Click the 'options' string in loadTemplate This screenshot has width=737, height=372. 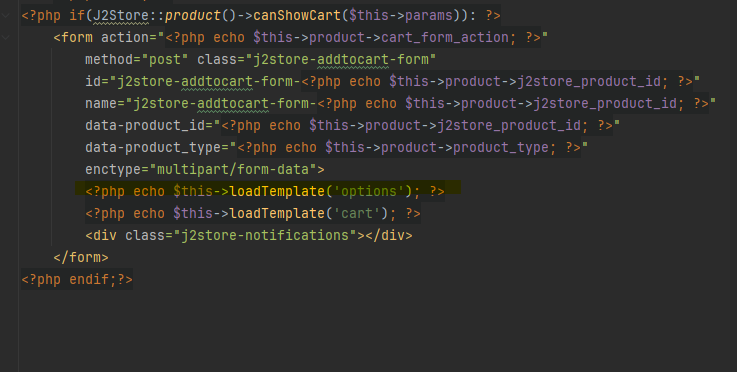369,191
